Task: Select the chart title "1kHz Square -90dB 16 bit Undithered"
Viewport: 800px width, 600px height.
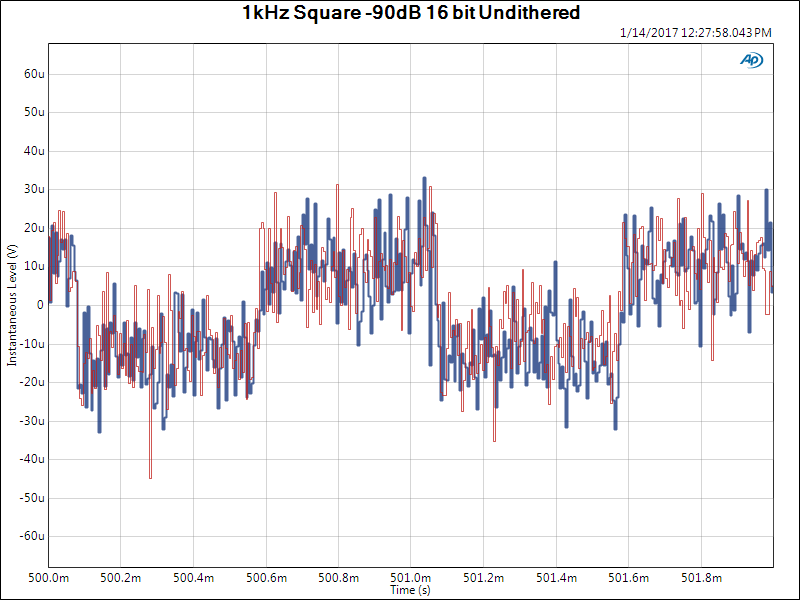Action: [411, 13]
